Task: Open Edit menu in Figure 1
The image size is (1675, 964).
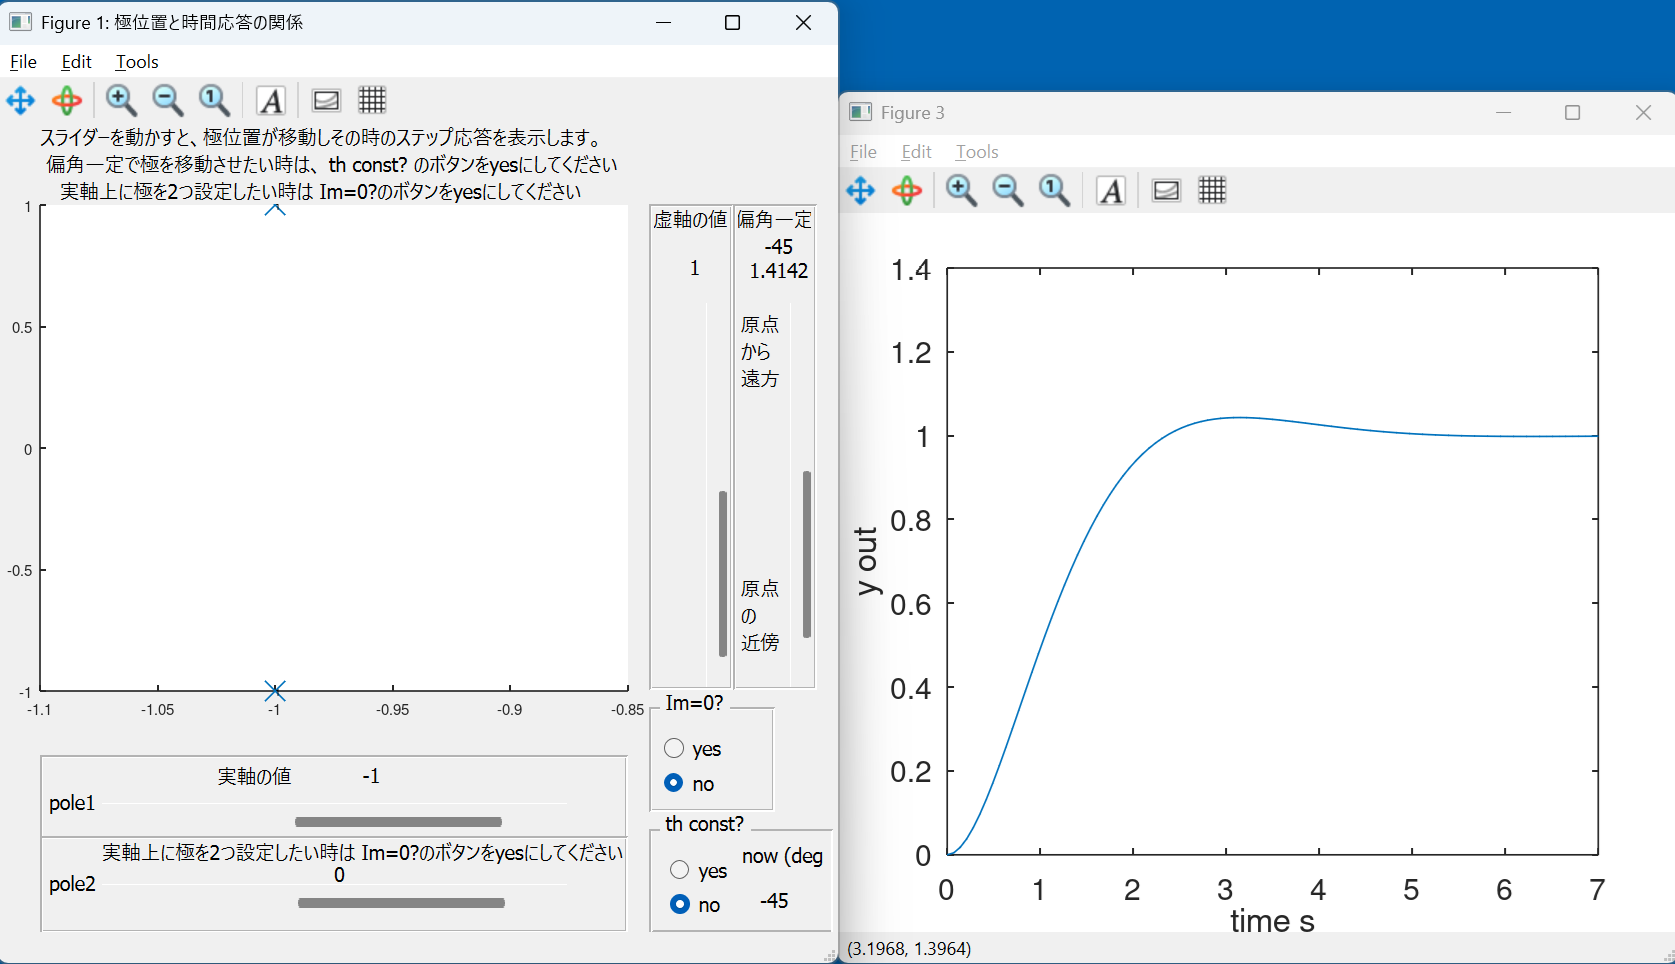Action: [76, 62]
